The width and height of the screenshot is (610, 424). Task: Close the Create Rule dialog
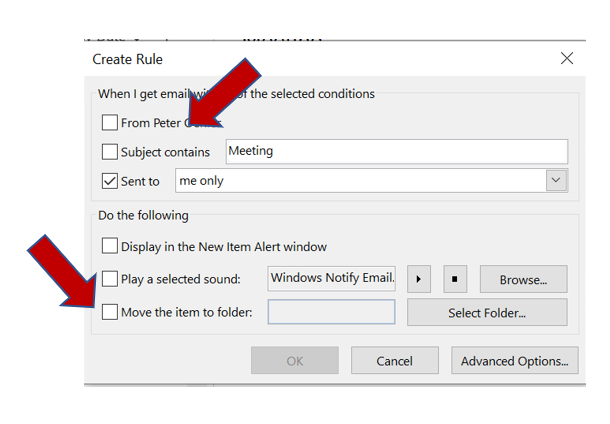567,59
